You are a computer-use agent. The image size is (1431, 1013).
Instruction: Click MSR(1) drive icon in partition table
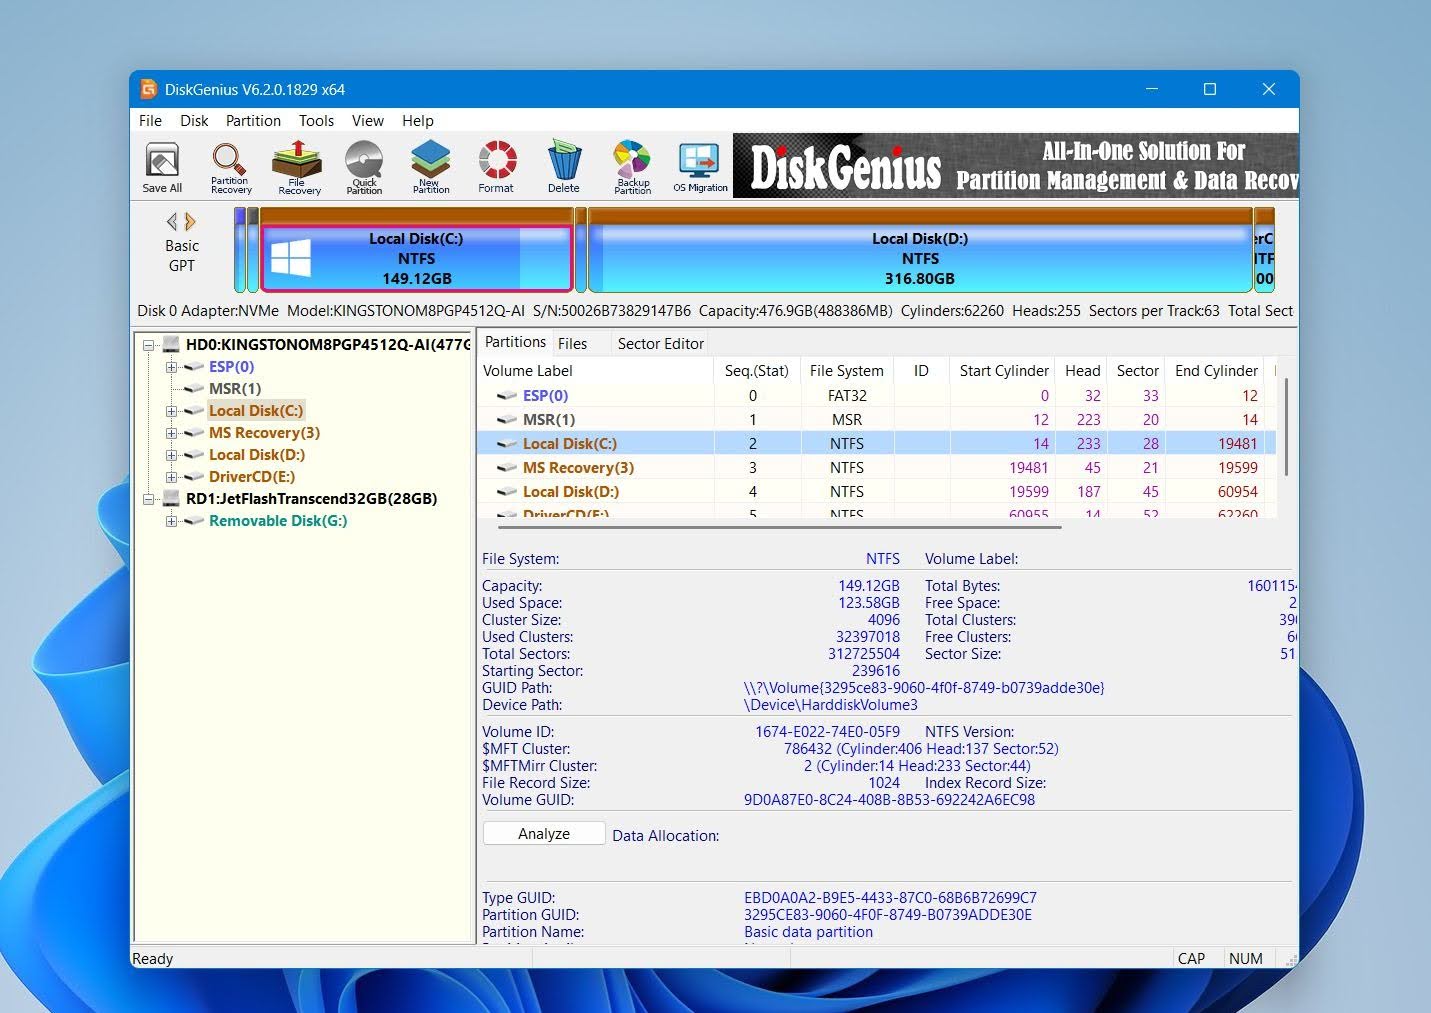(507, 420)
